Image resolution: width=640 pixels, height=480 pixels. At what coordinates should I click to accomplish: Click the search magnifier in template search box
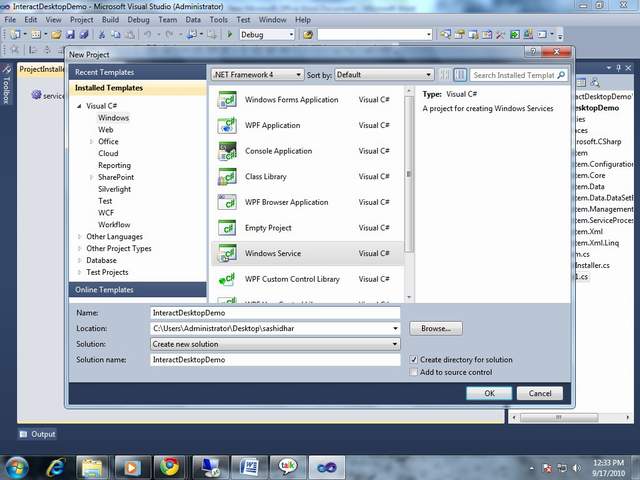tap(561, 75)
